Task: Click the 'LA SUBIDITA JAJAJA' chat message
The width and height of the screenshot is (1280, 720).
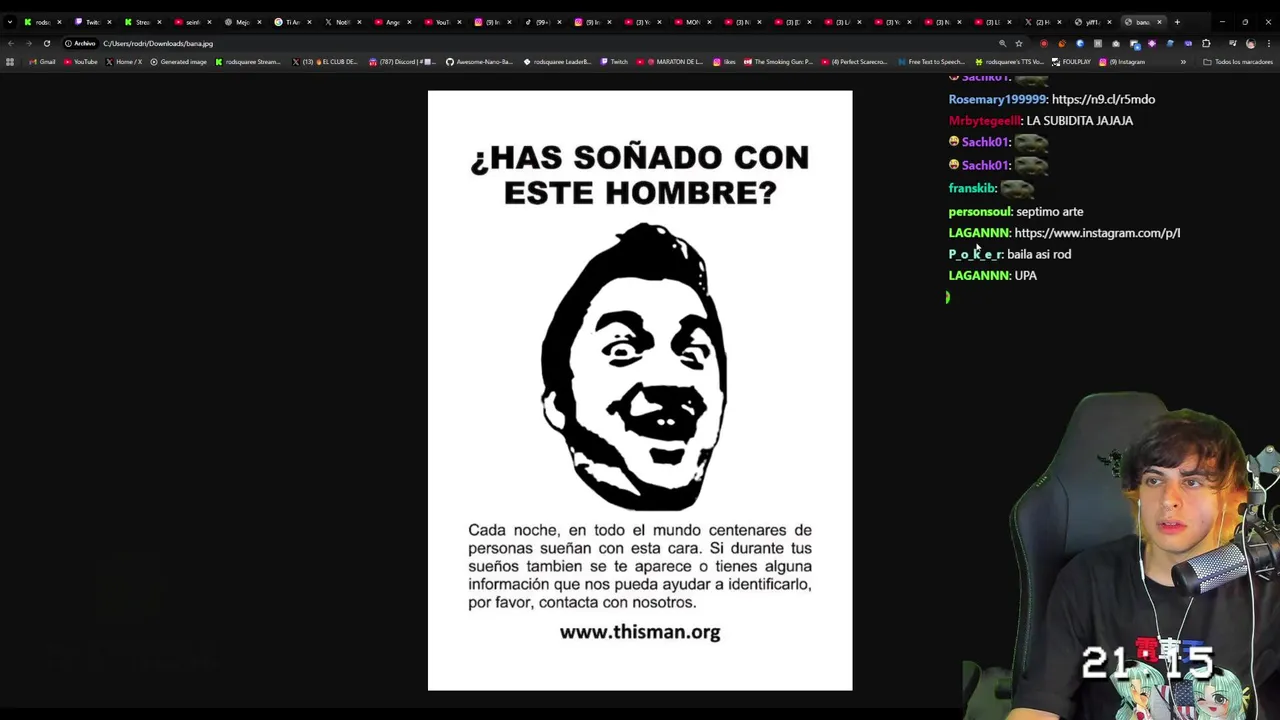Action: pos(1079,121)
